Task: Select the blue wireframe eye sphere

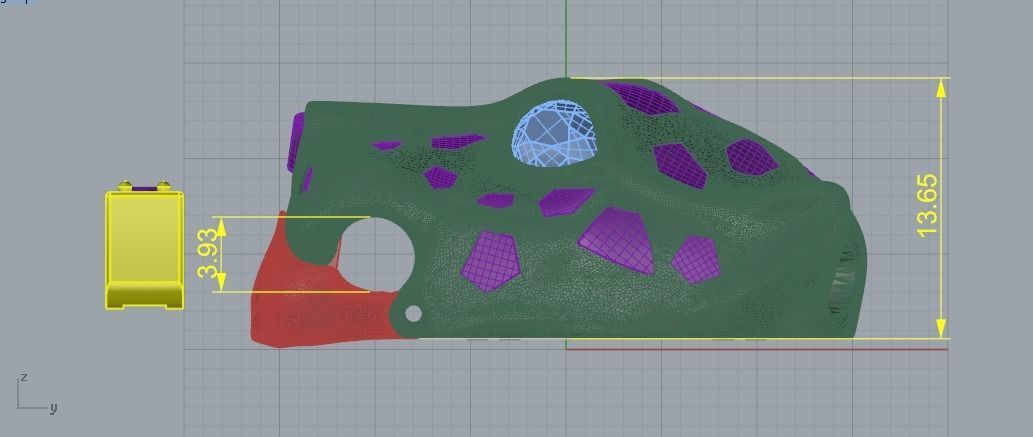Action: click(x=555, y=134)
